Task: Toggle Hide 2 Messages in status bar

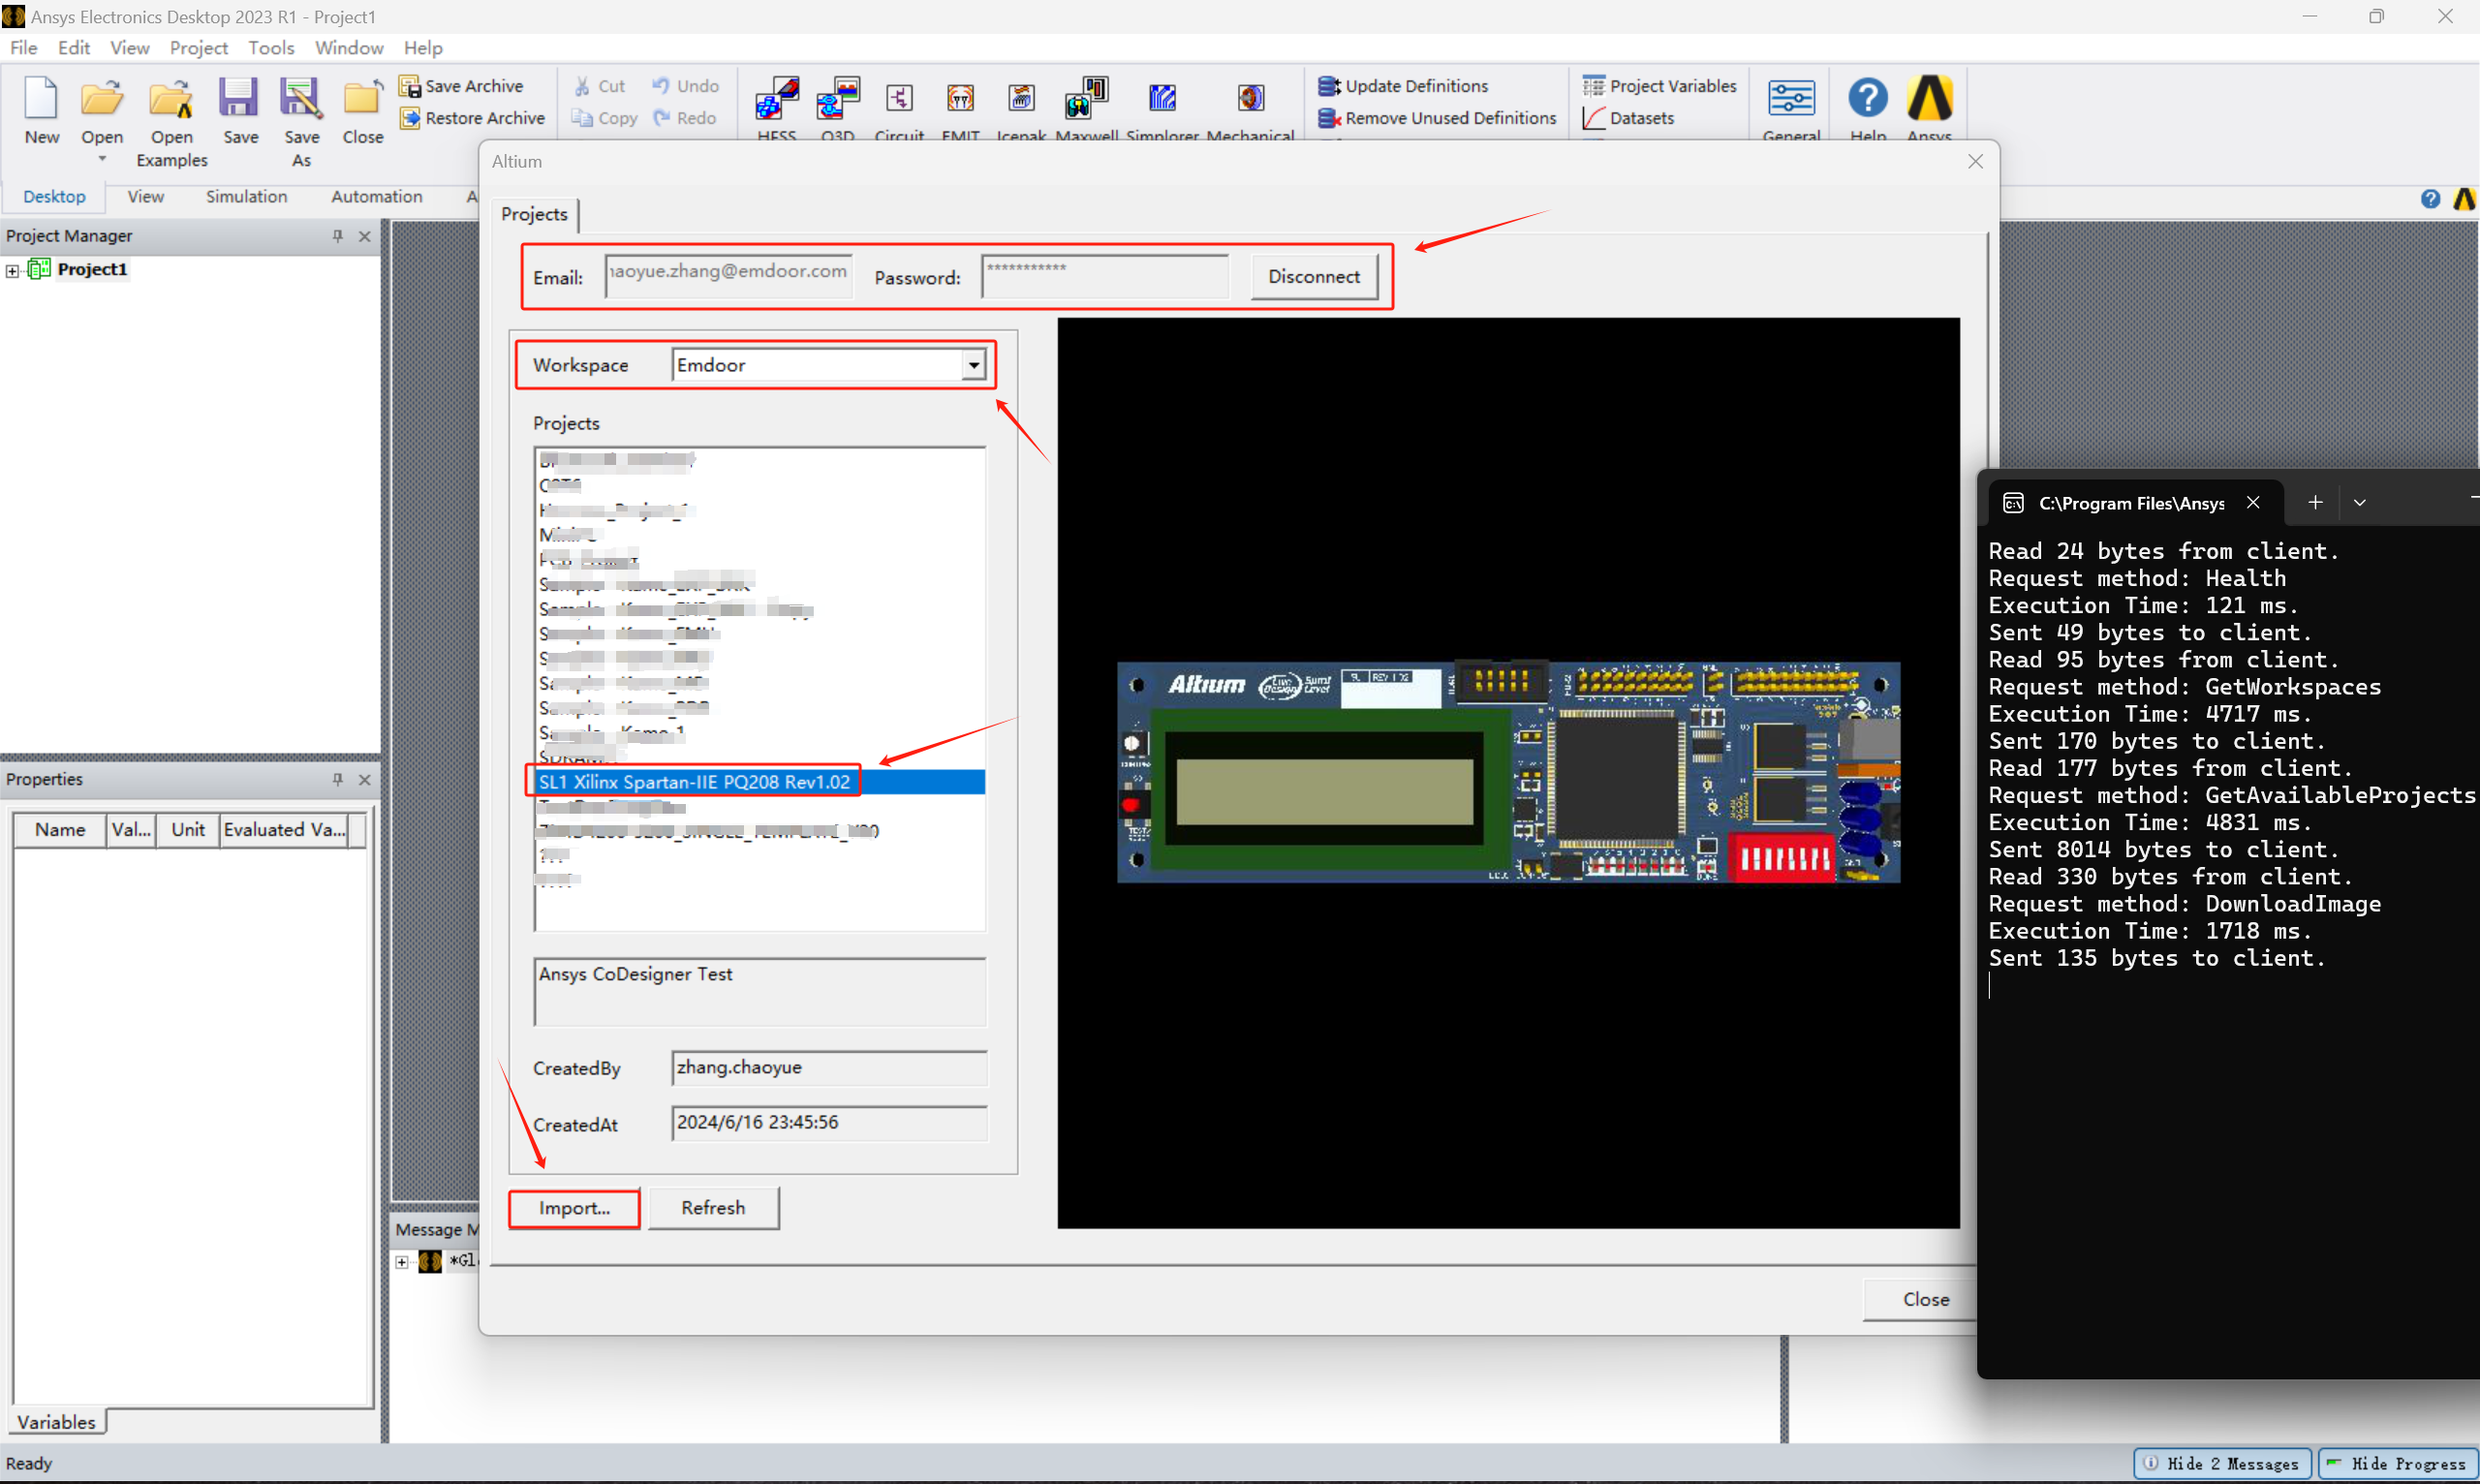Action: (2222, 1463)
